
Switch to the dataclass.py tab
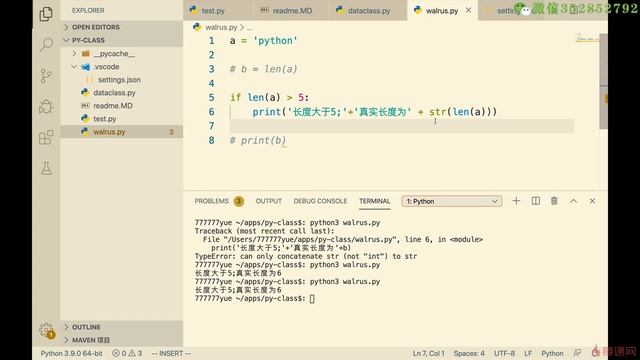tap(369, 11)
